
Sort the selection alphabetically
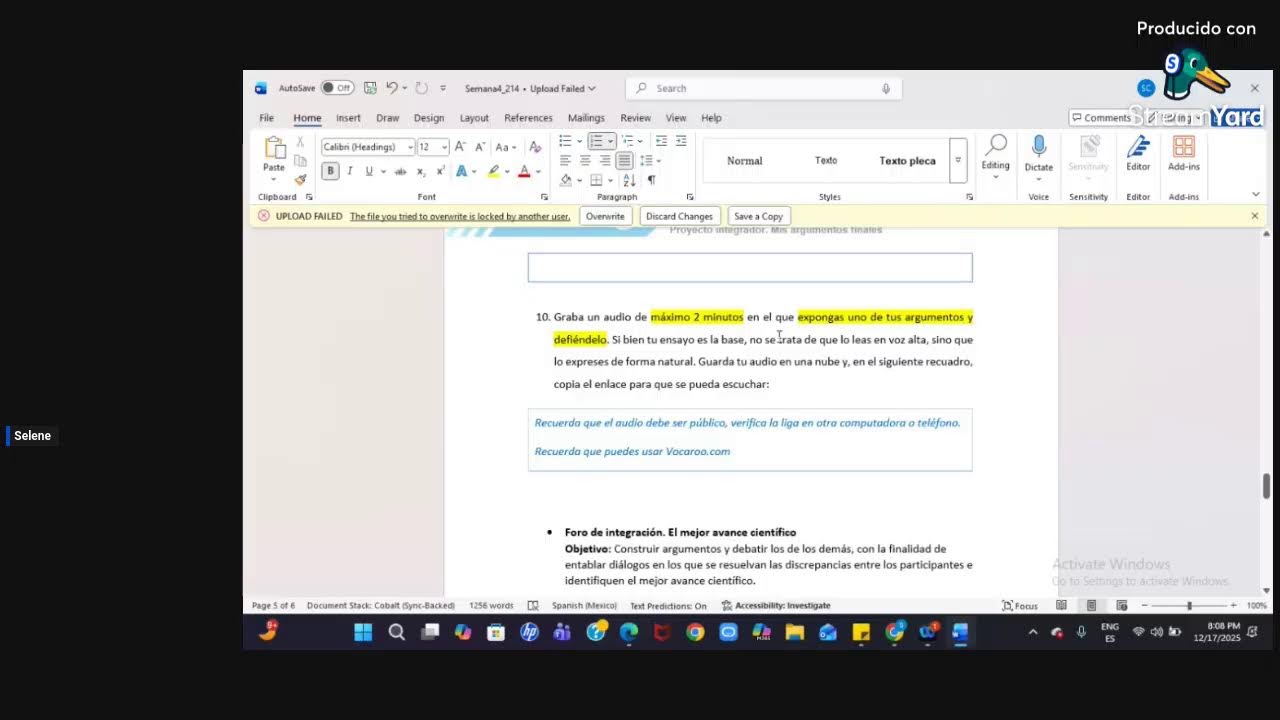629,180
